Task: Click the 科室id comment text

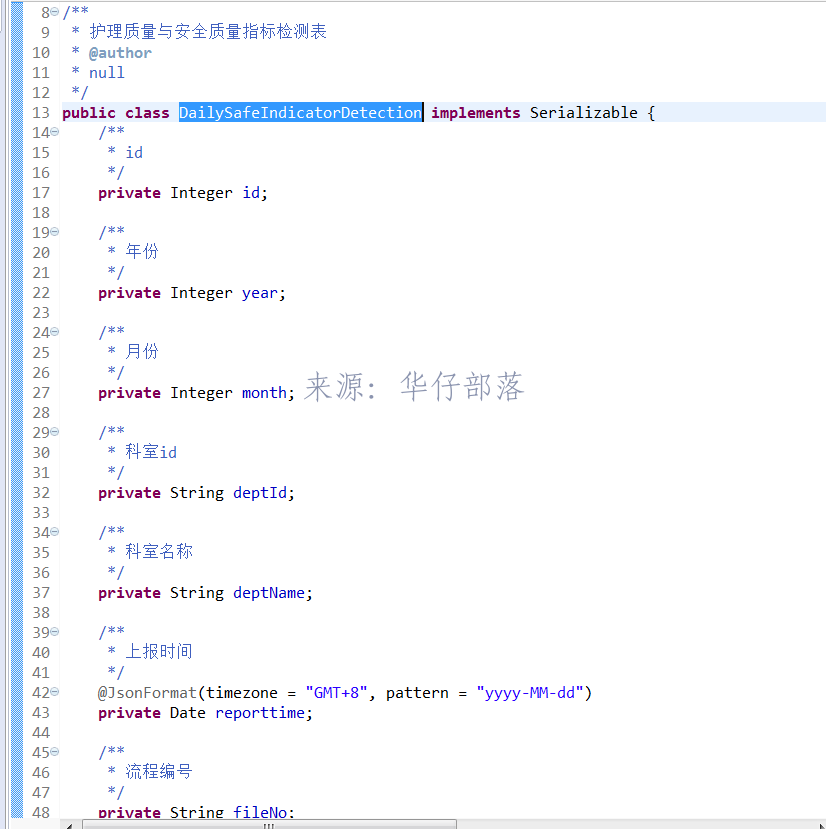Action: click(151, 452)
